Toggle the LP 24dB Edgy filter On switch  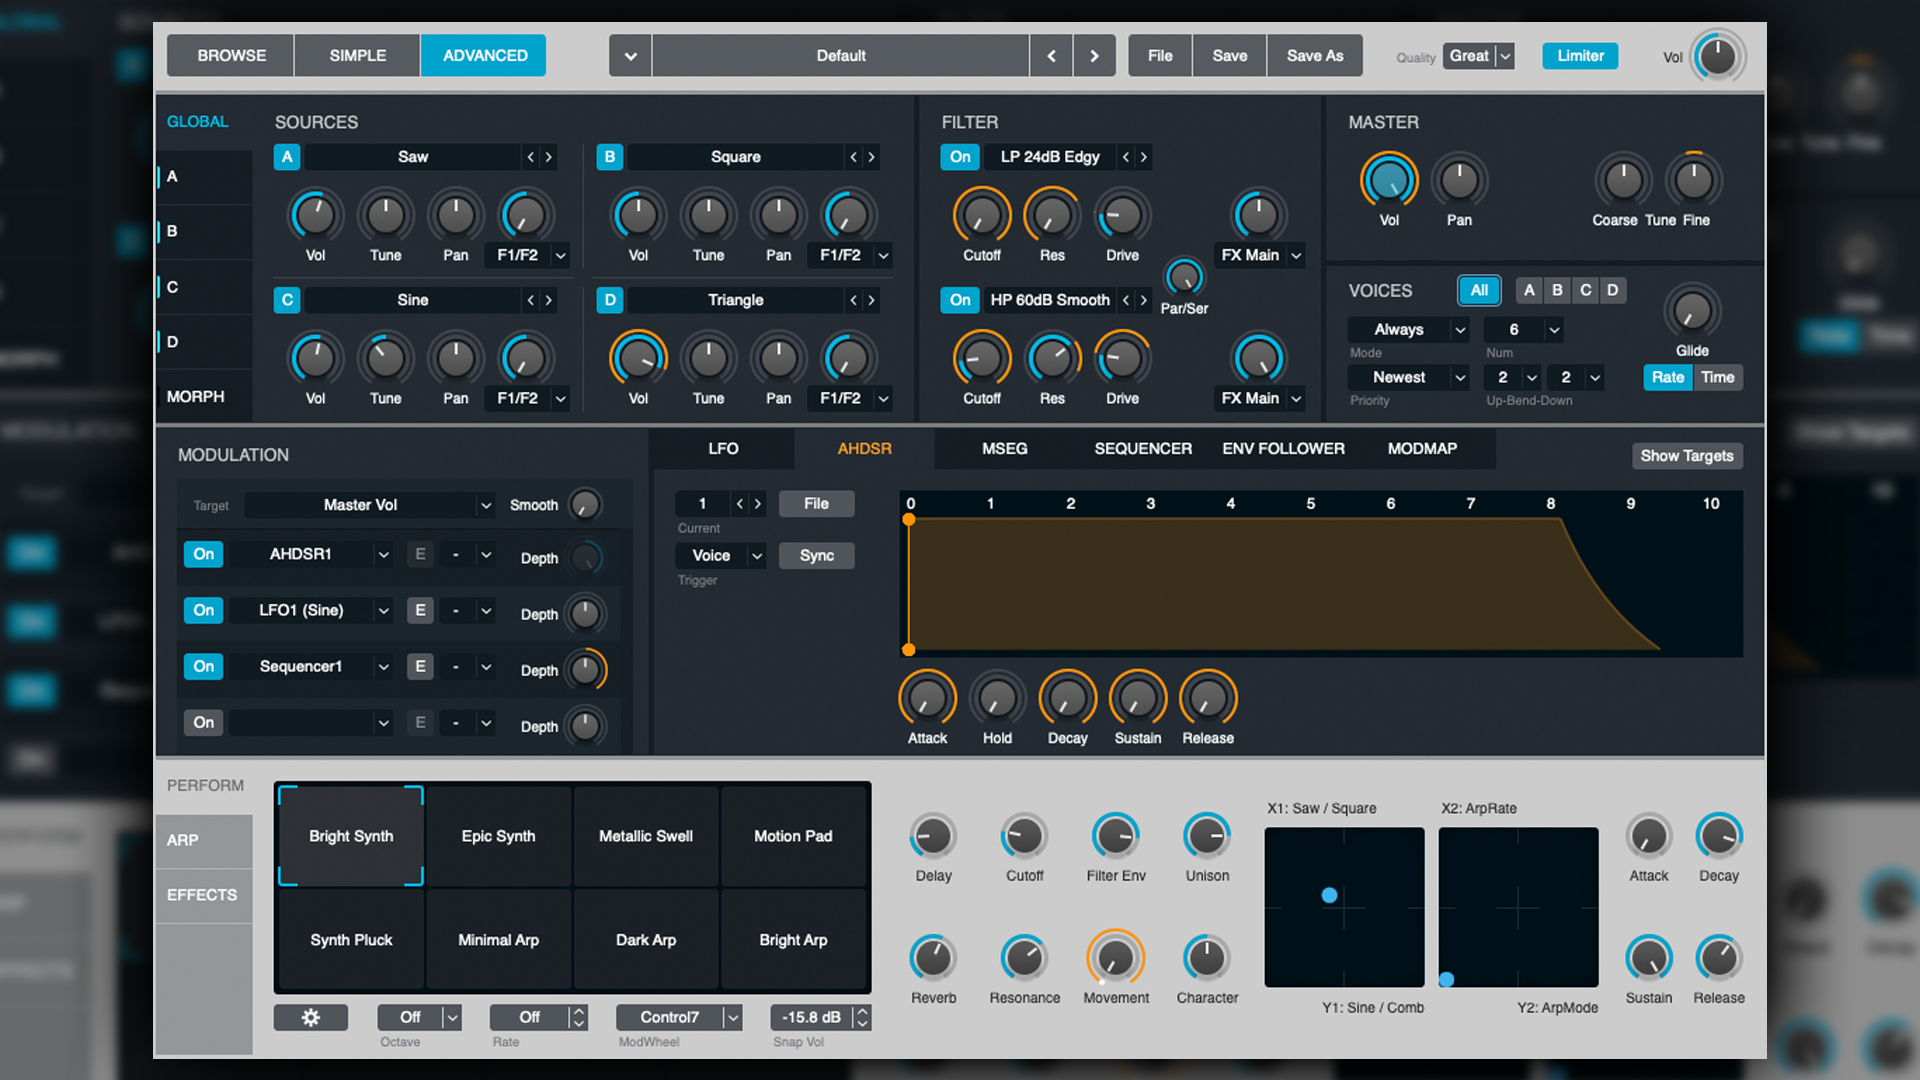pos(959,157)
